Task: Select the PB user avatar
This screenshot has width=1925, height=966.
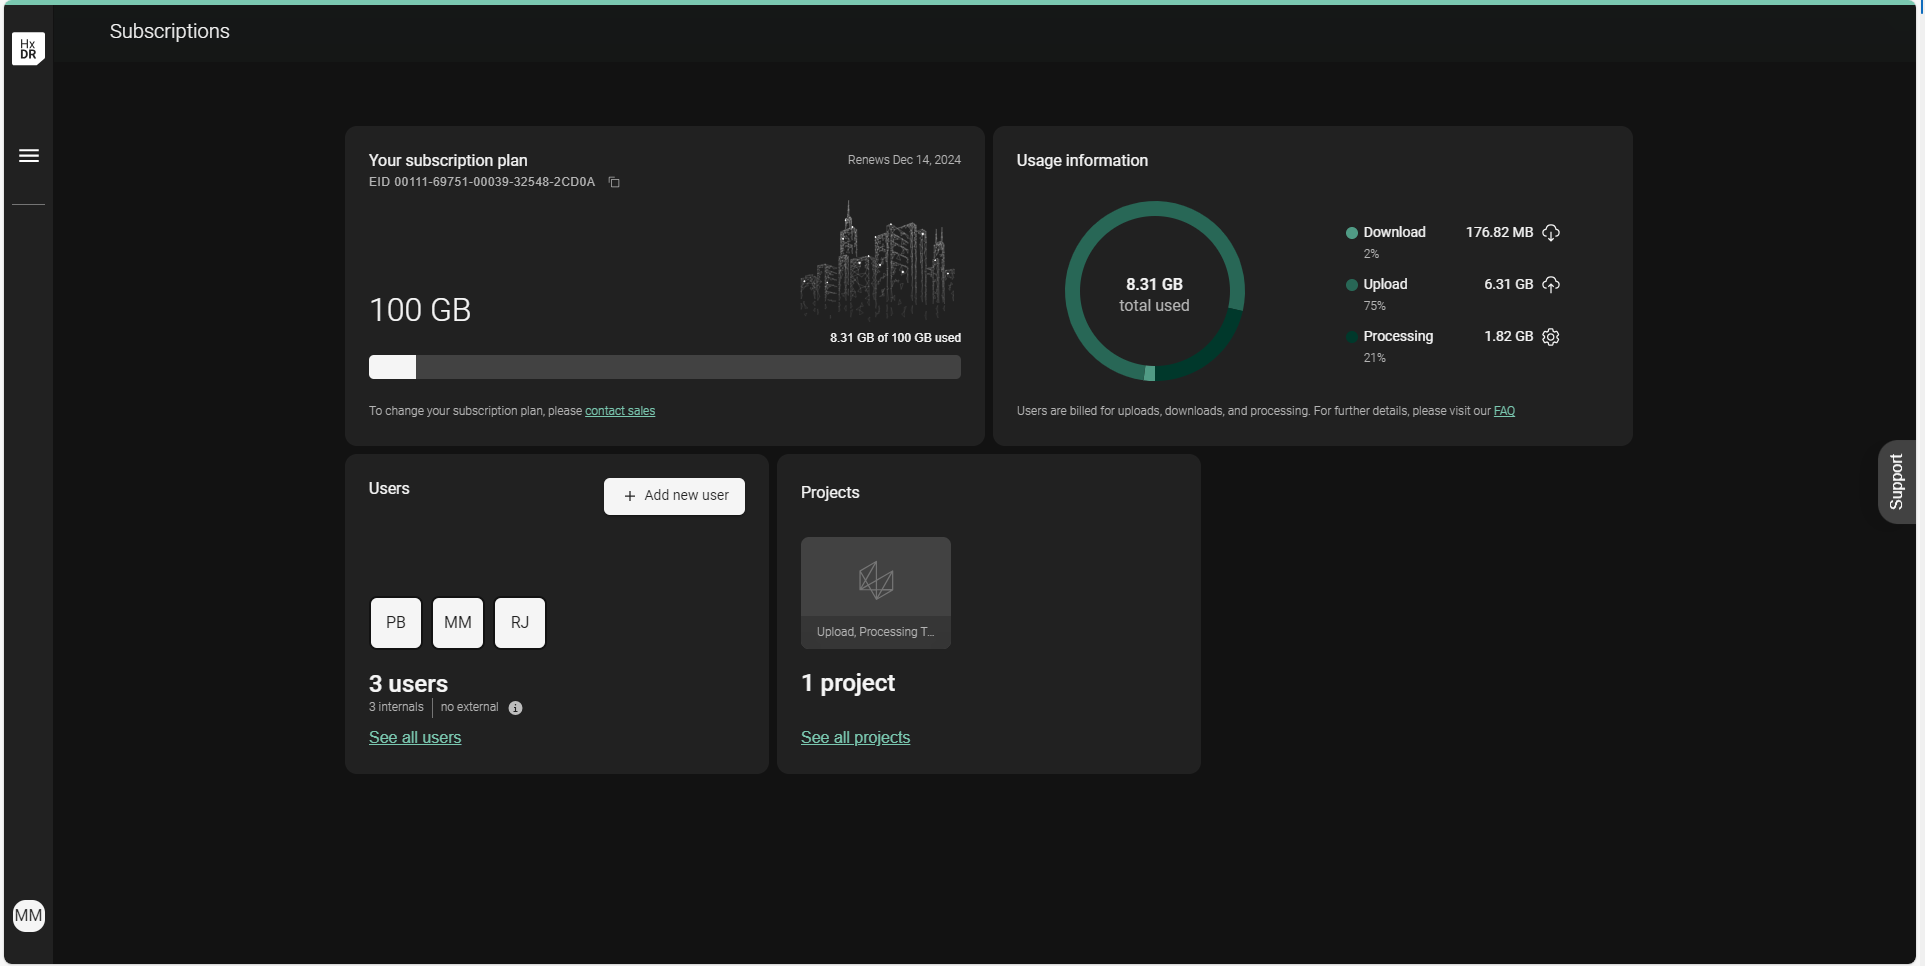Action: [x=396, y=623]
